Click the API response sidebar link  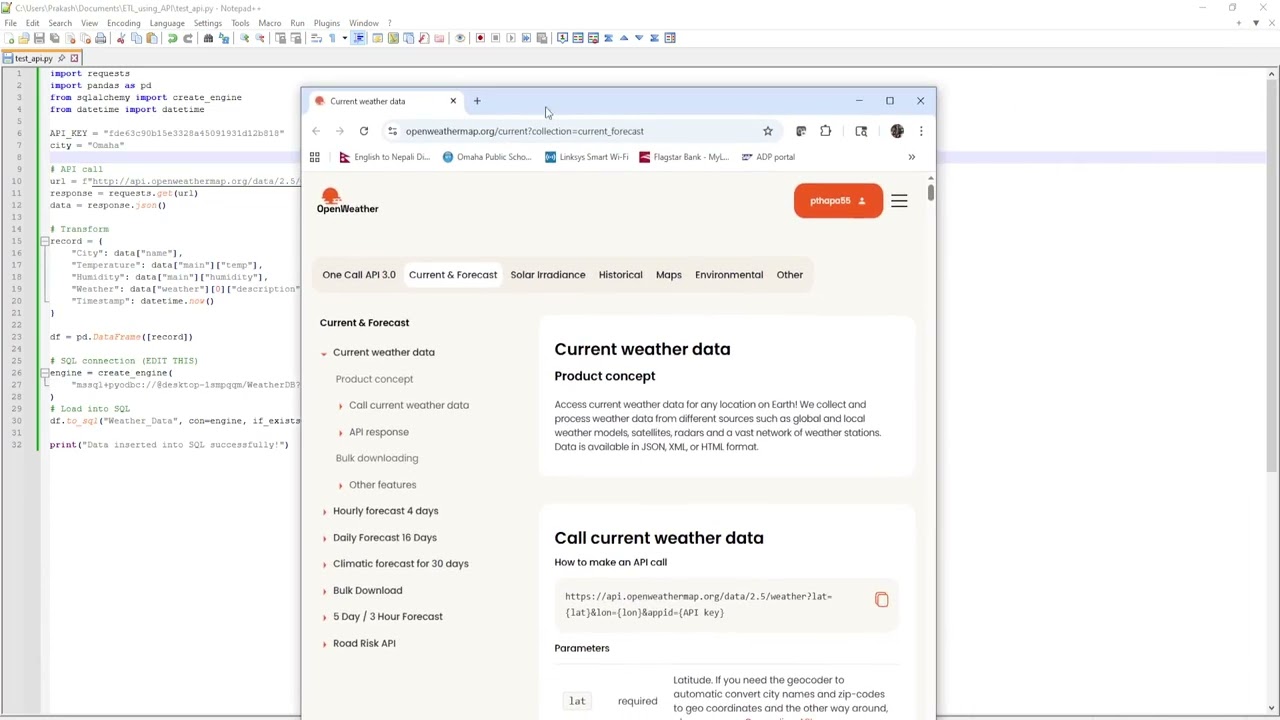(x=379, y=432)
